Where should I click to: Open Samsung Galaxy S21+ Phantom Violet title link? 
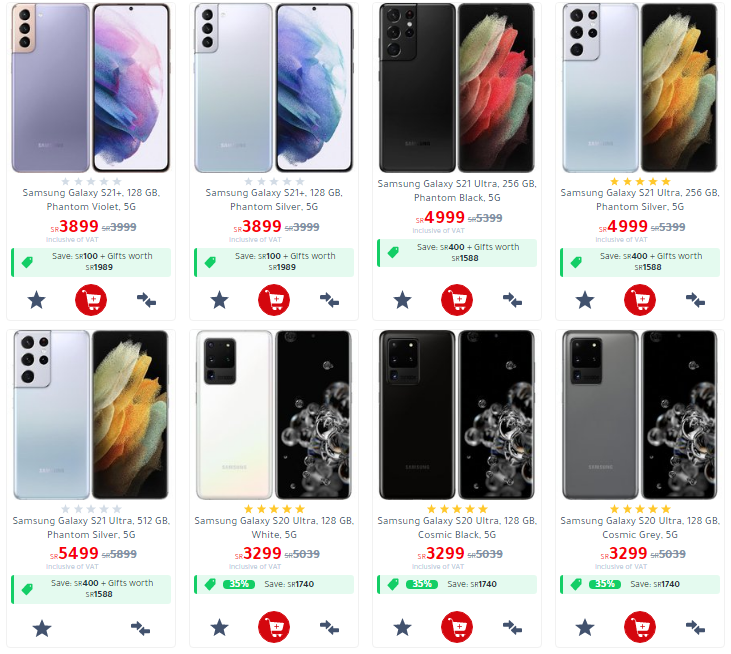pyautogui.click(x=91, y=200)
